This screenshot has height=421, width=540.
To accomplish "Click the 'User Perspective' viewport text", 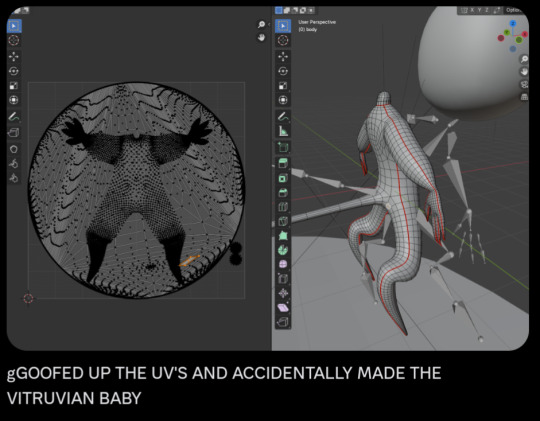I will 317,22.
